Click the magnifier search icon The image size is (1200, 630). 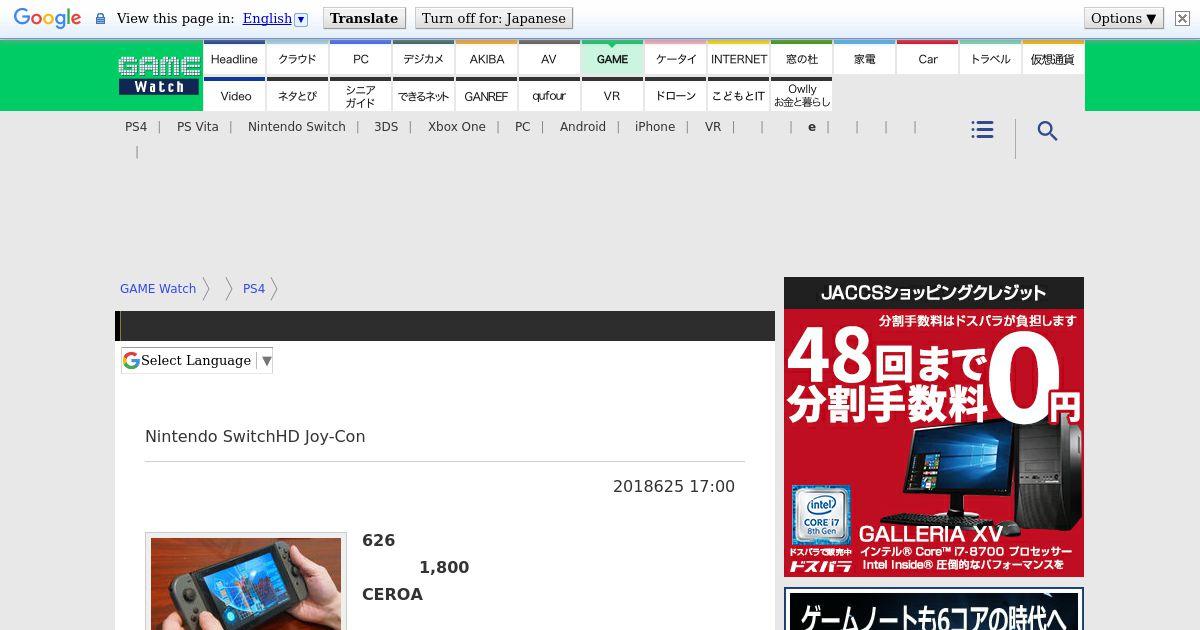click(x=1047, y=131)
